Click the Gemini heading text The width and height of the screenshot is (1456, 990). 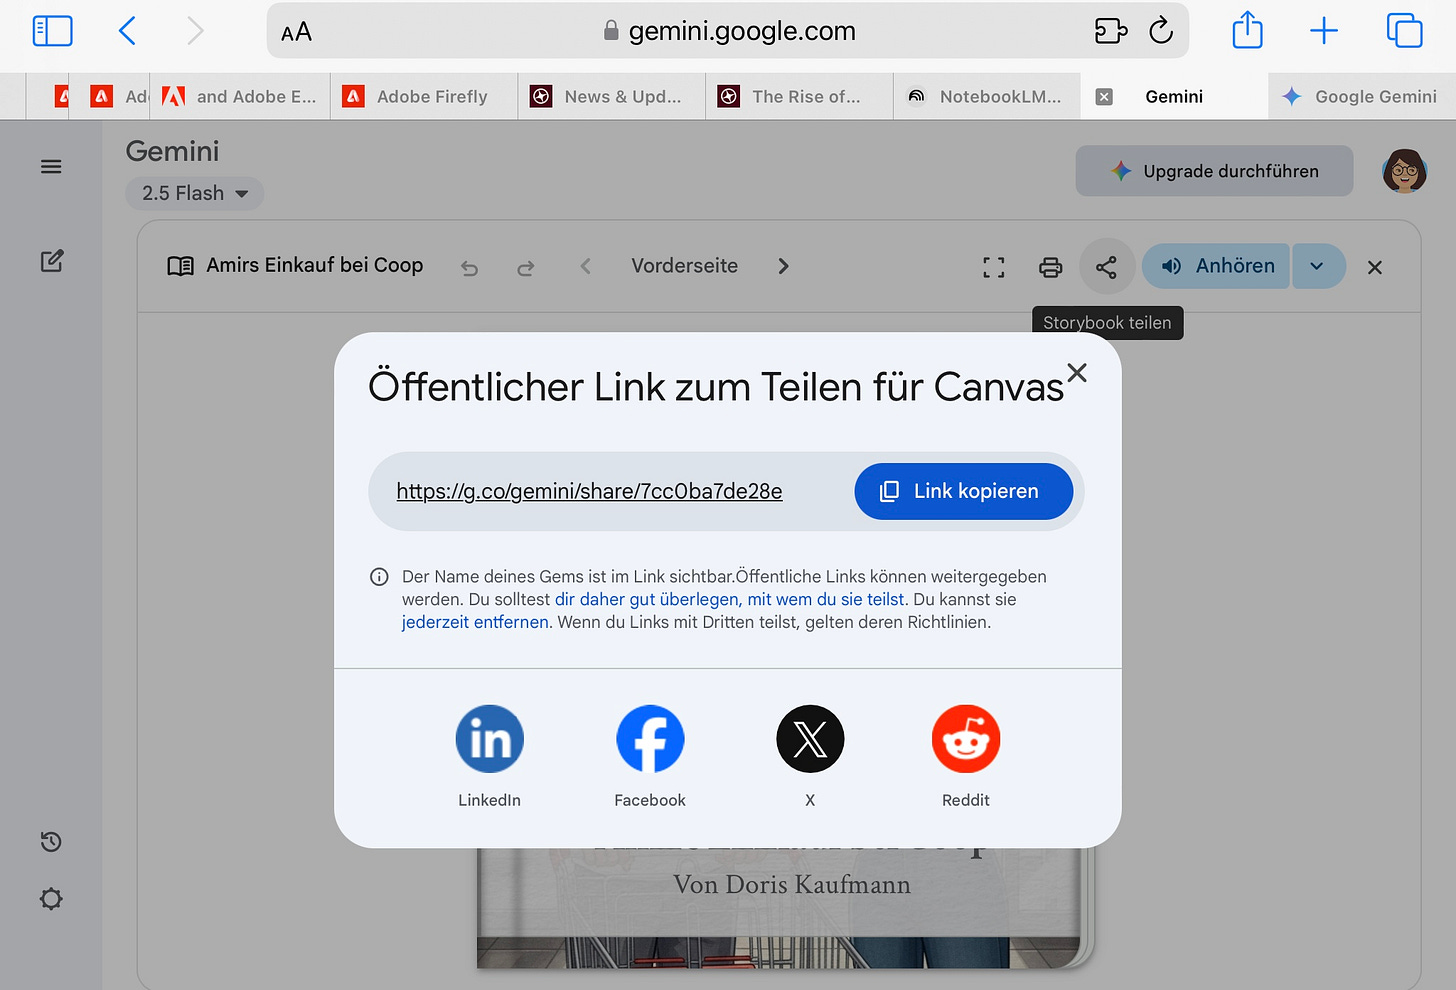tap(172, 151)
